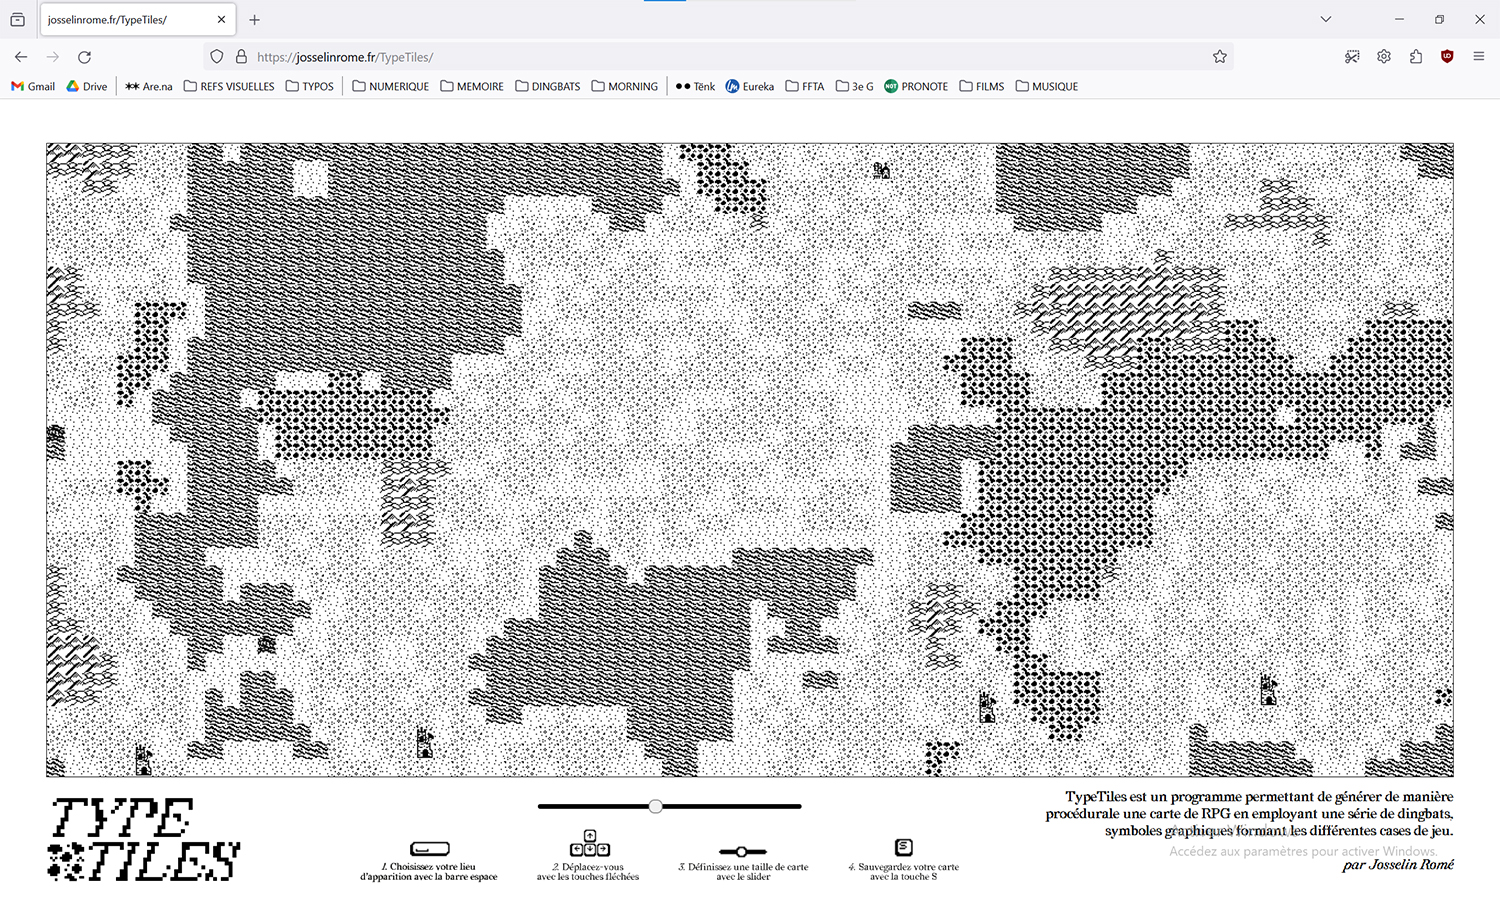1500x902 pixels.
Task: Open the REFS VISUELLES bookmarks folder
Action: [229, 87]
